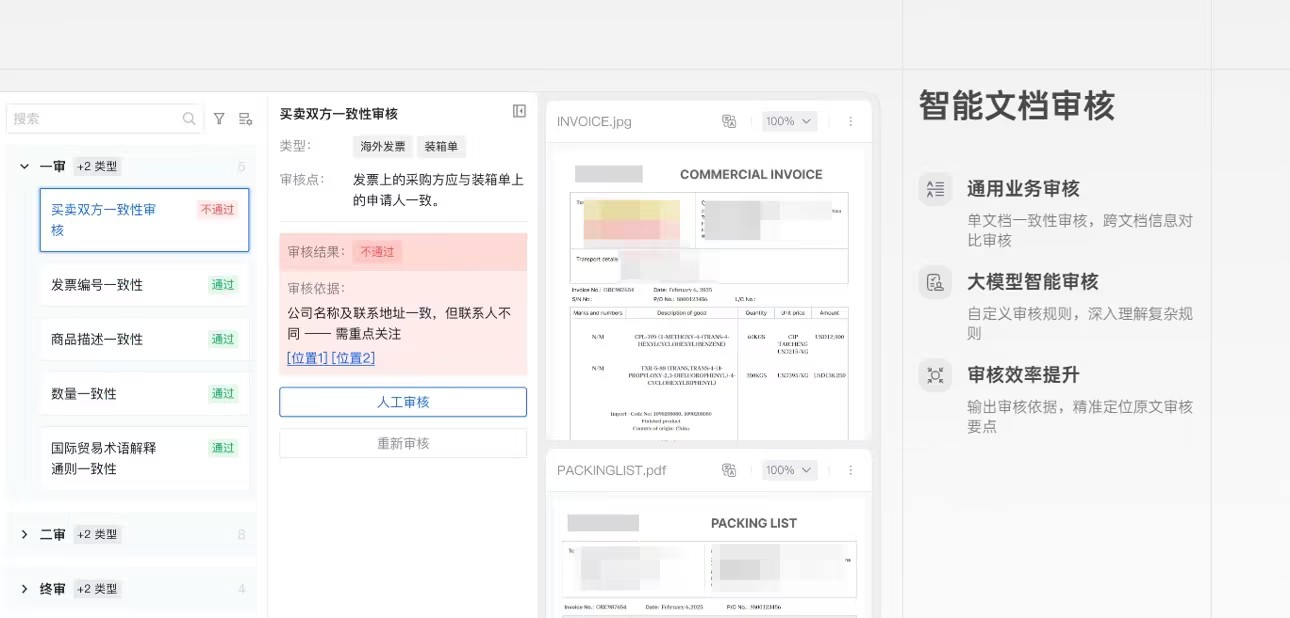Collapse the detail panel via sidebar icon
Viewport: 1290px width, 618px height.
click(519, 111)
